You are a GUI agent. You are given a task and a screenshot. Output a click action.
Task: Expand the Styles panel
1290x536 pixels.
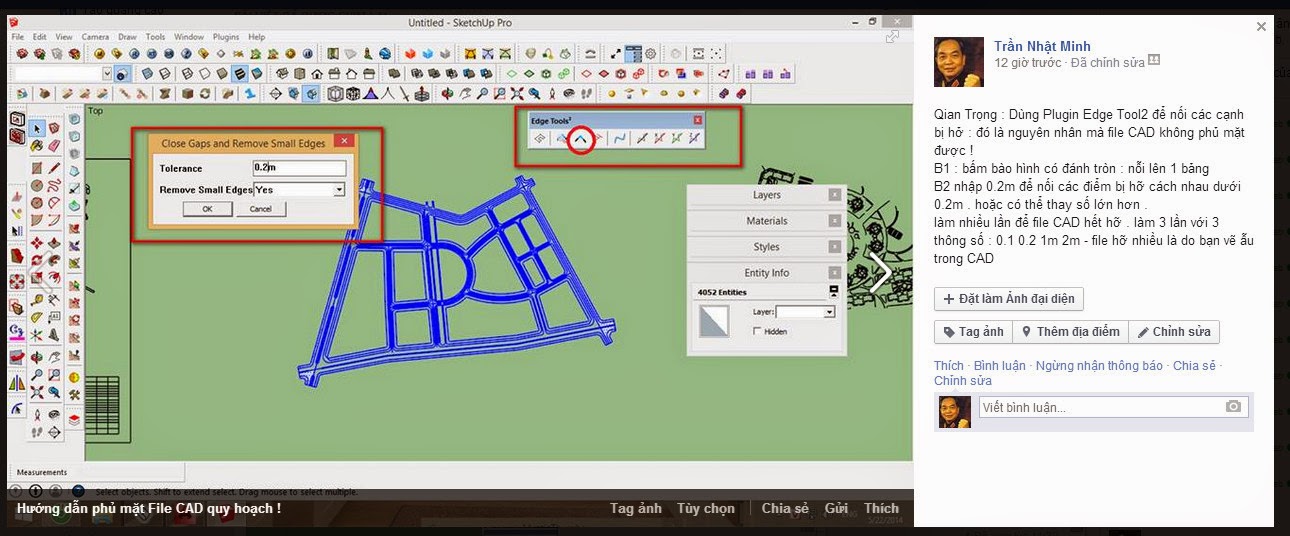tap(767, 247)
